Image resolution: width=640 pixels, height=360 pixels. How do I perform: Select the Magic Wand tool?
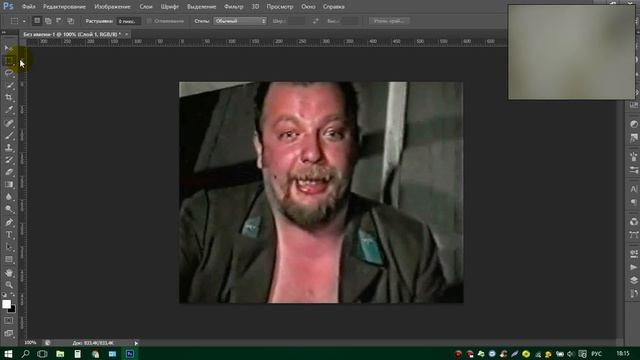[9, 85]
